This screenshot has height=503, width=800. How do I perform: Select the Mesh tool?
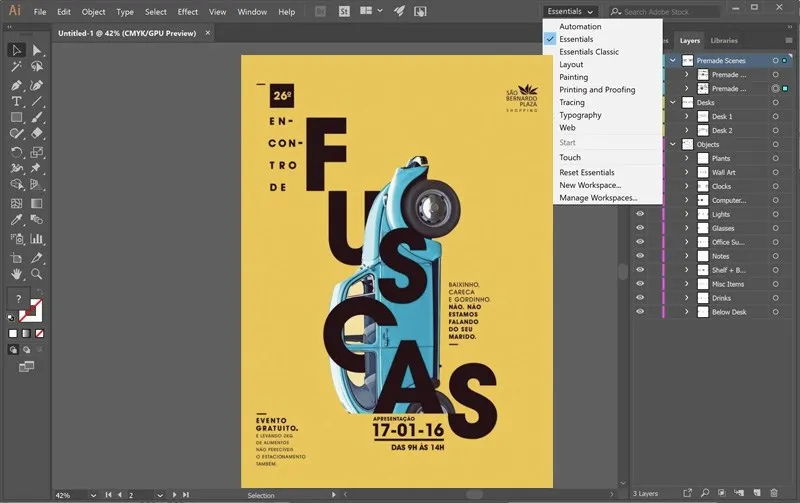[16, 203]
